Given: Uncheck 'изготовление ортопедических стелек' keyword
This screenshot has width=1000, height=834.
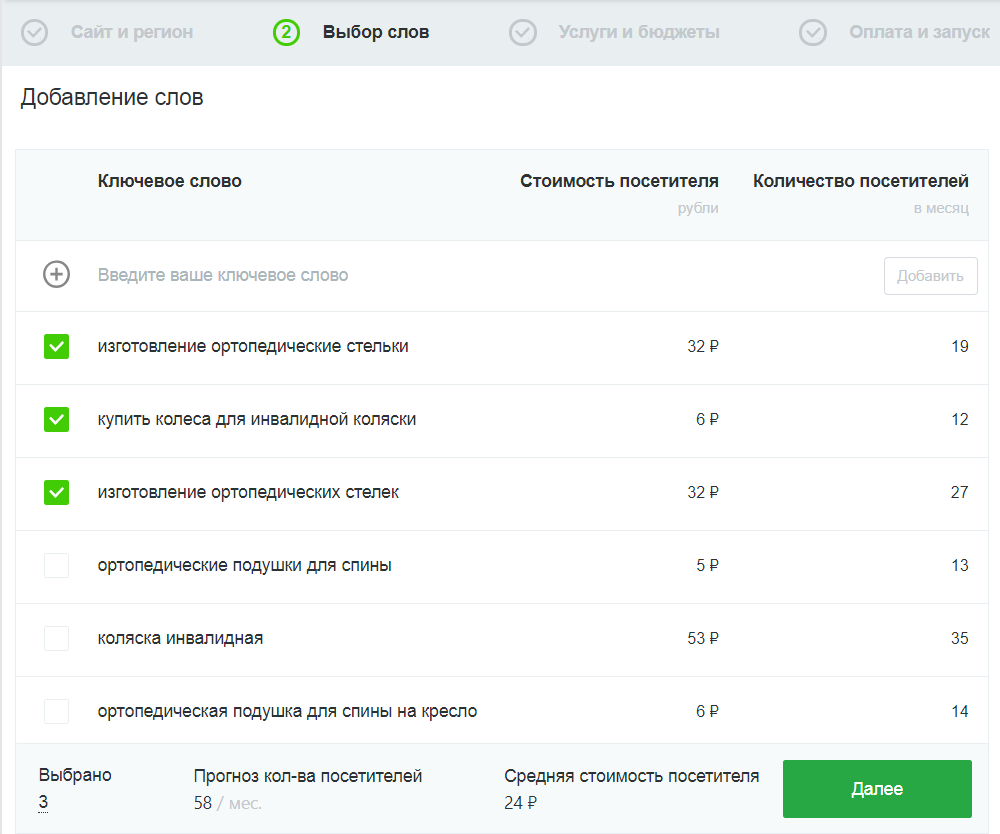Looking at the screenshot, I should pos(56,493).
